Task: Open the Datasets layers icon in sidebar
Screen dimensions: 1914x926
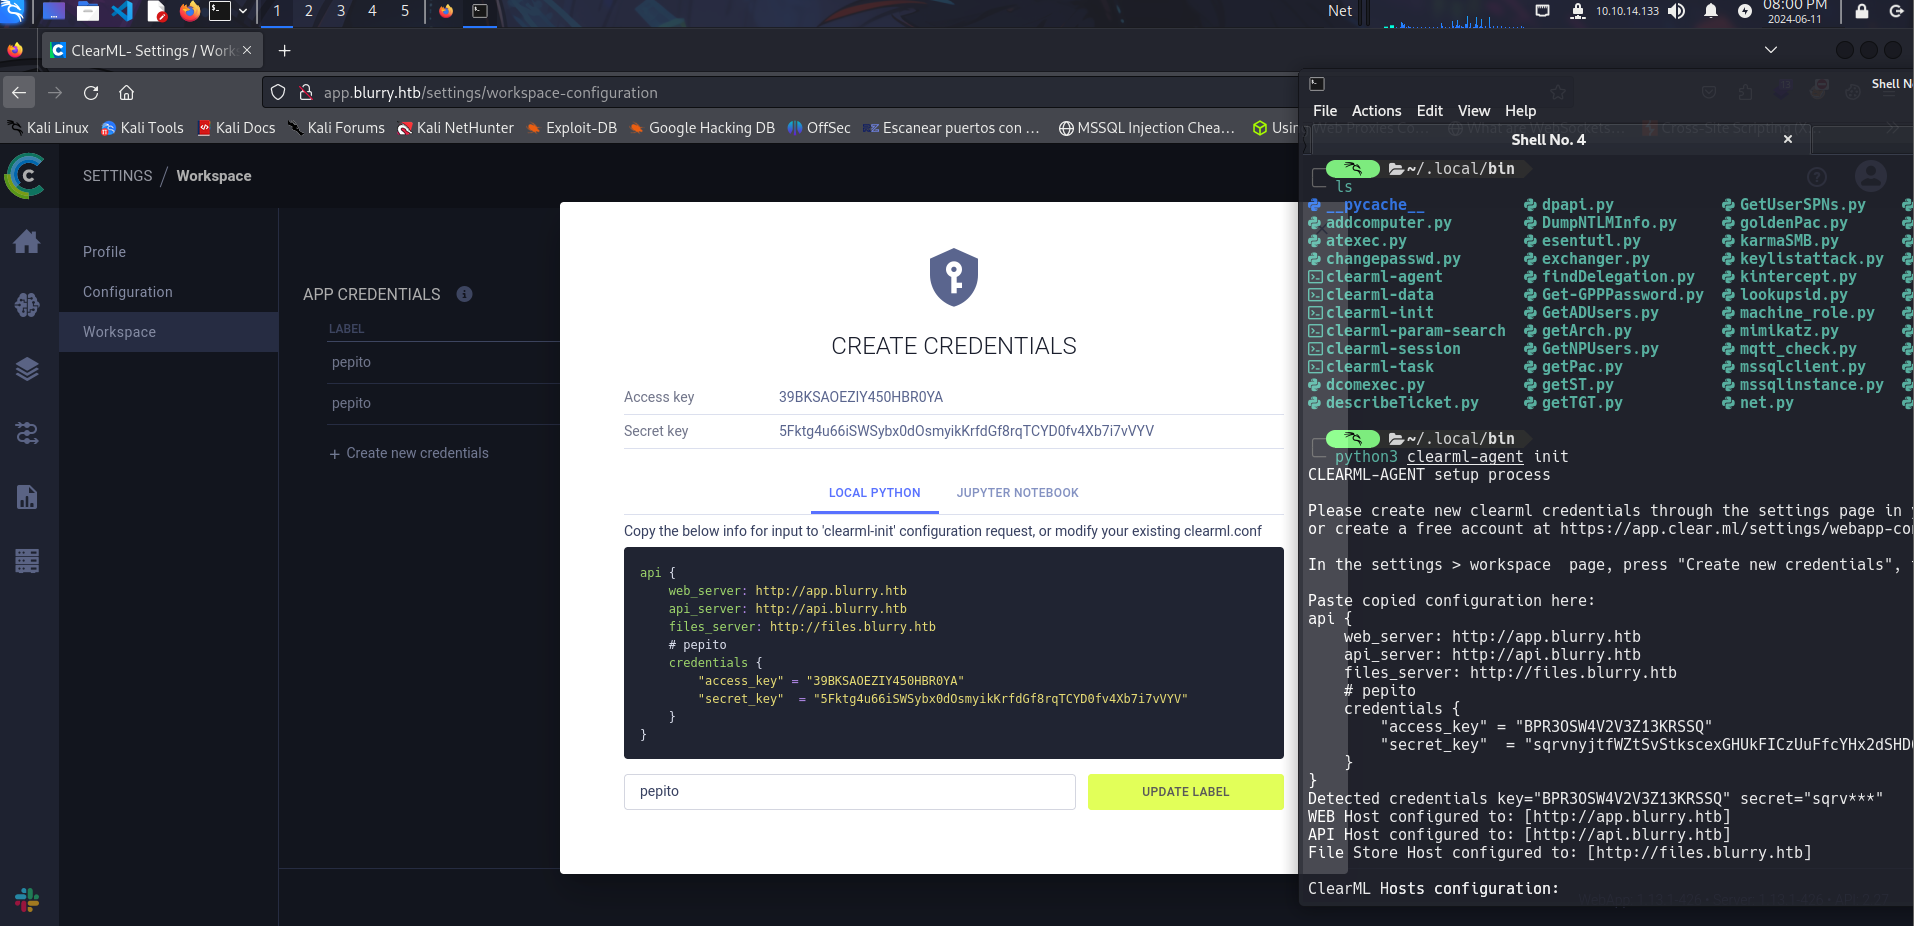Action: pyautogui.click(x=27, y=369)
